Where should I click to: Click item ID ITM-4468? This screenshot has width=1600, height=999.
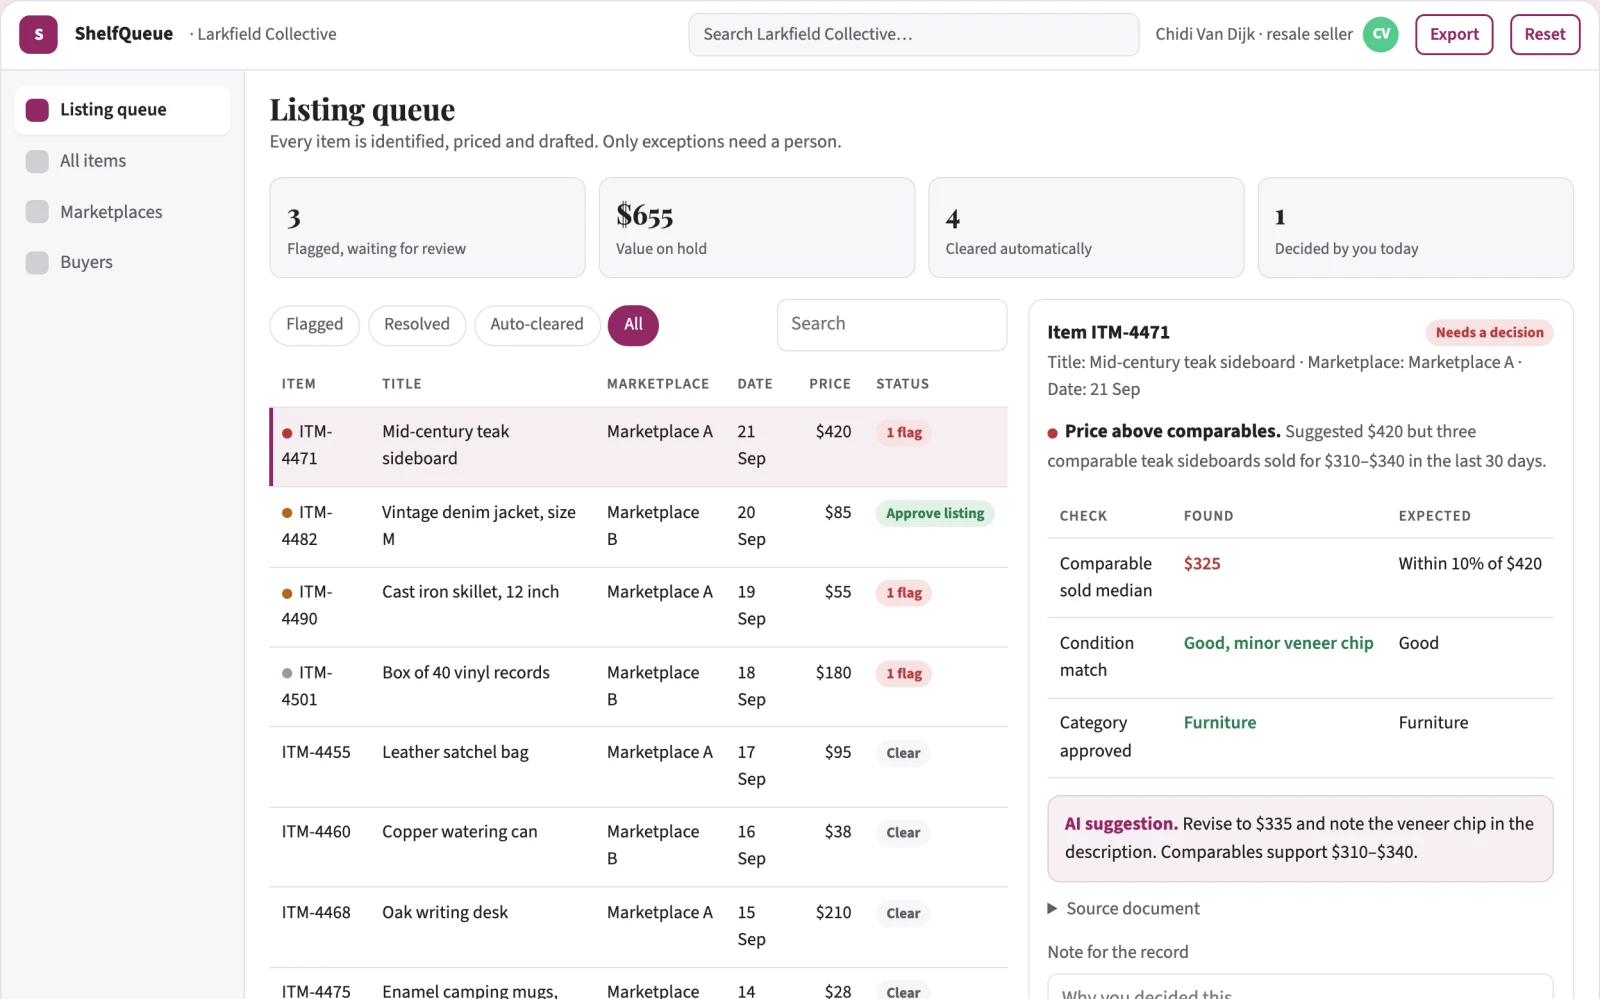316,912
